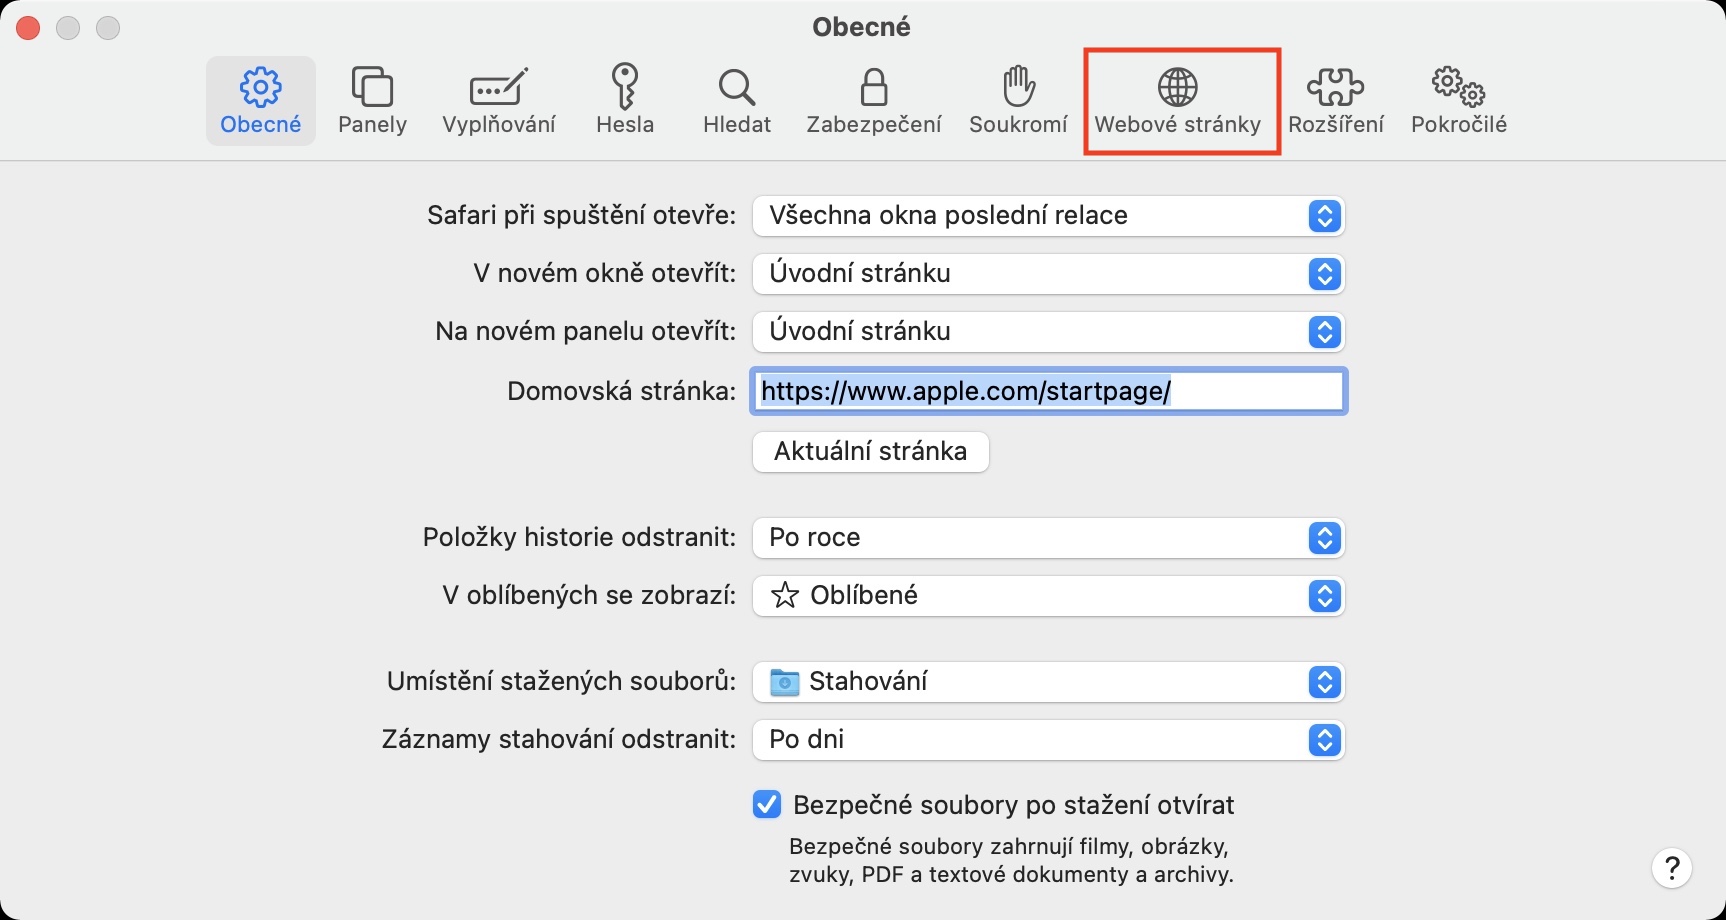Open the Zabezpečení padlock icon
This screenshot has width=1726, height=920.
[x=874, y=88]
